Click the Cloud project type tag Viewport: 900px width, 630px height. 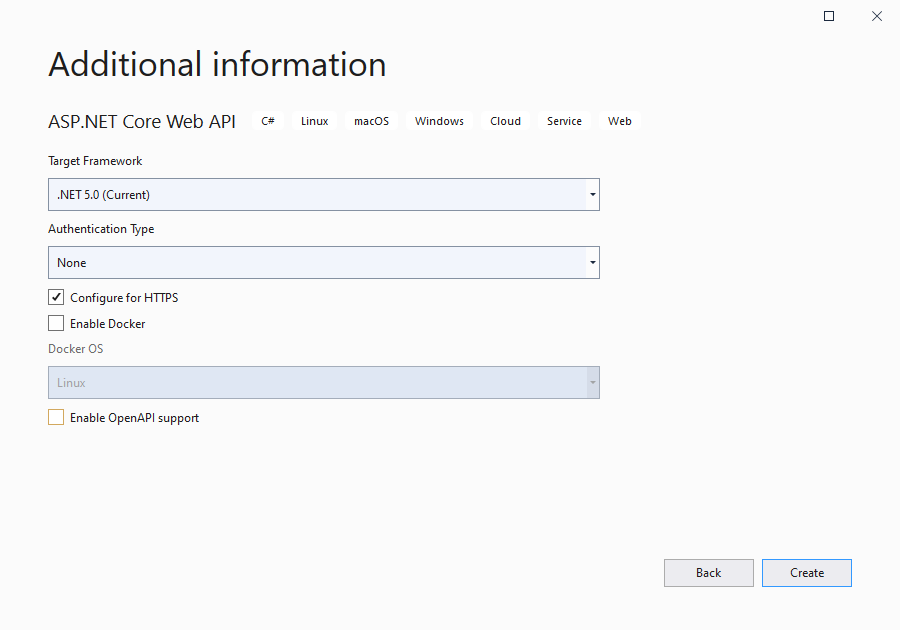[x=505, y=121]
